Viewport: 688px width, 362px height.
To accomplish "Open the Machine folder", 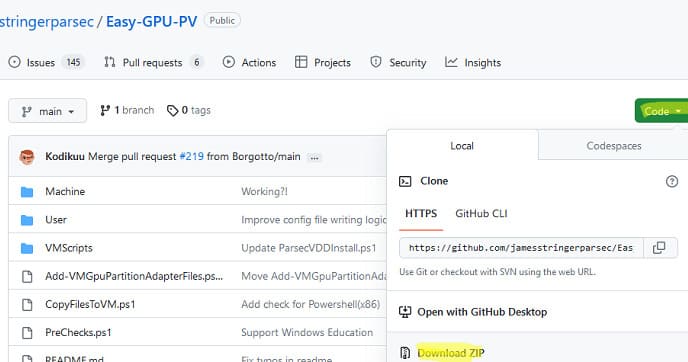I will point(65,191).
